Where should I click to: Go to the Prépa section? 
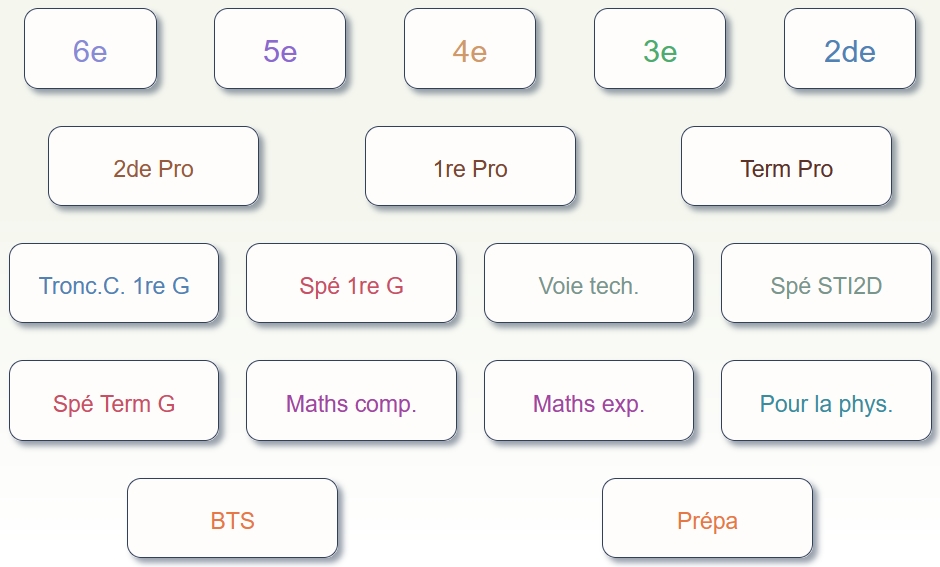click(x=707, y=519)
